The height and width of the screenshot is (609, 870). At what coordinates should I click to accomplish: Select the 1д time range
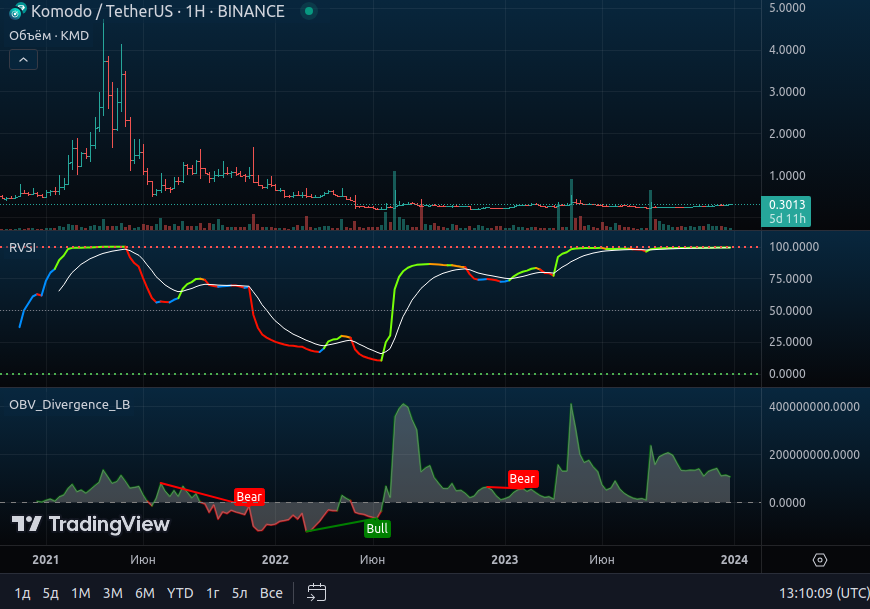tap(22, 593)
